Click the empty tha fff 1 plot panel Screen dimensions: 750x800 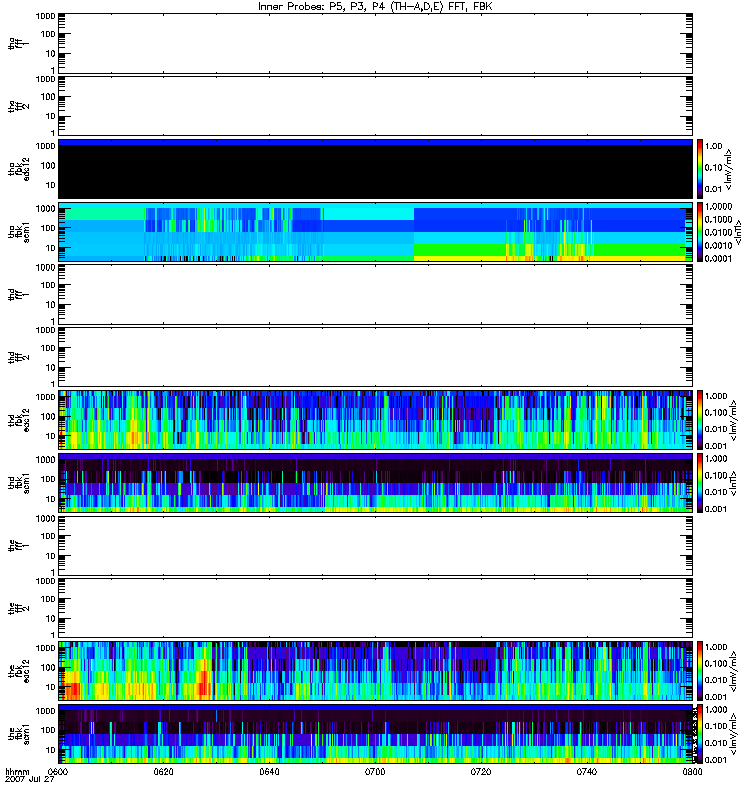tap(375, 43)
